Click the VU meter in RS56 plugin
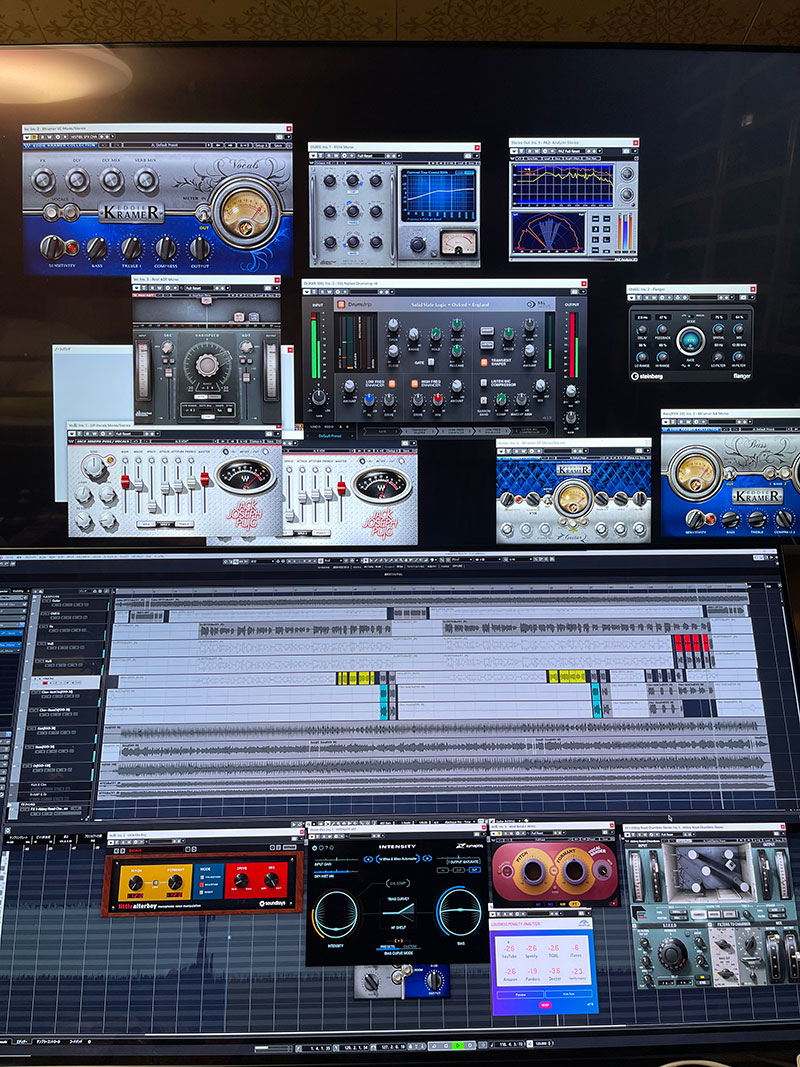 pos(459,242)
